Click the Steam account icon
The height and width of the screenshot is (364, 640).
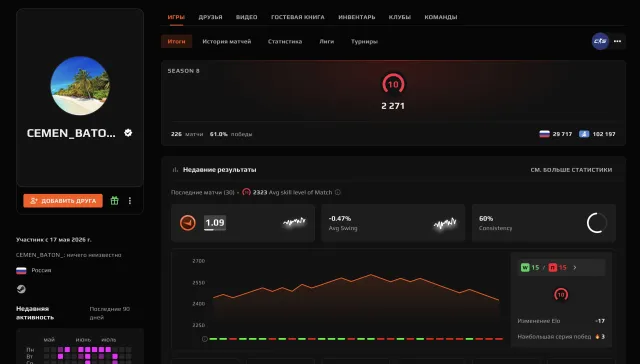point(21,289)
